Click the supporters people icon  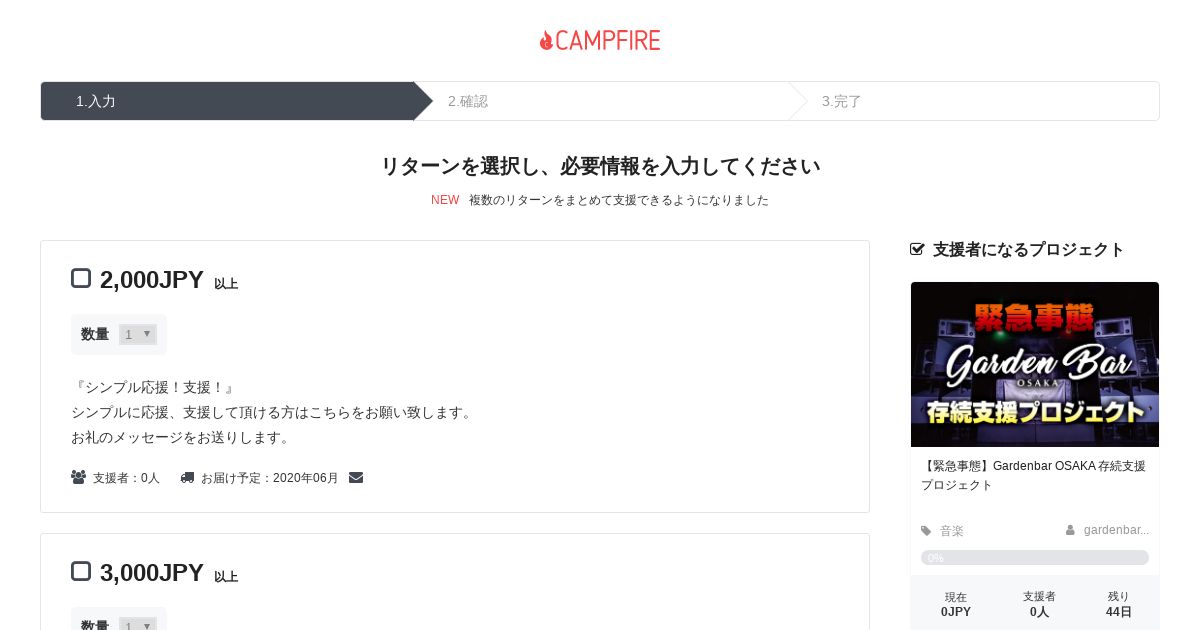click(x=78, y=478)
